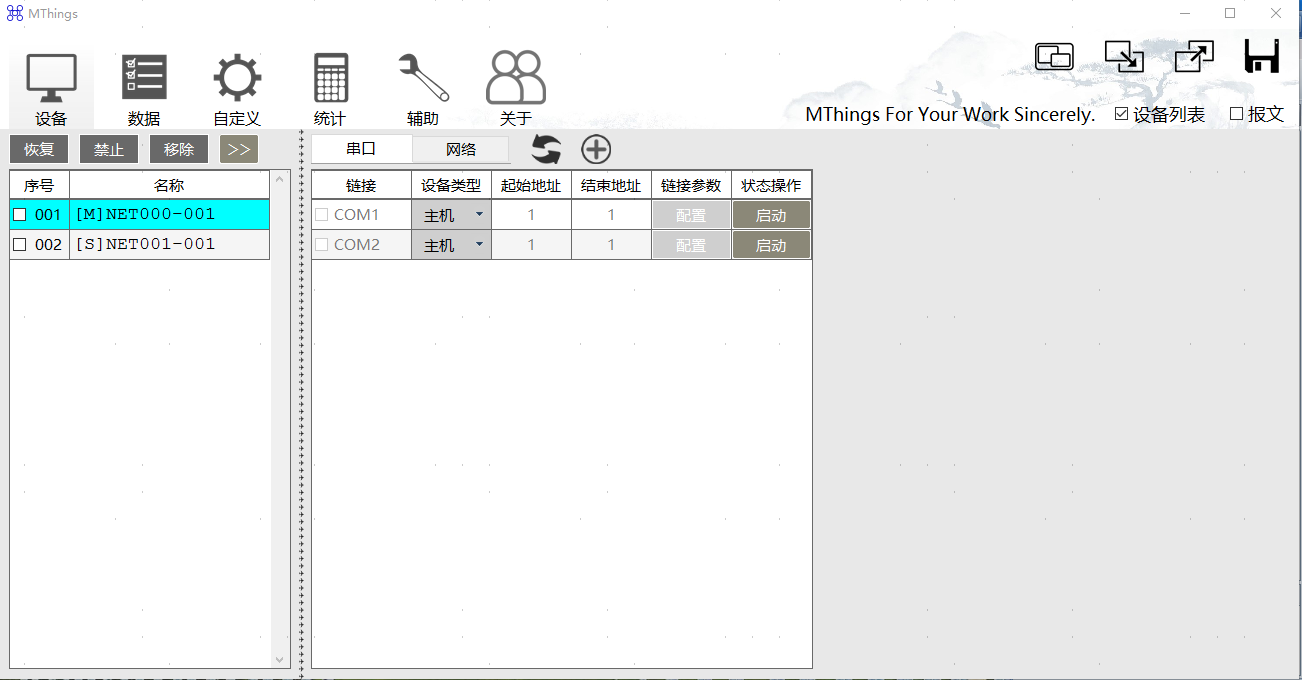Viewport: 1302px width, 680px height.
Task: Open the 关于 people icon
Action: 516,78
